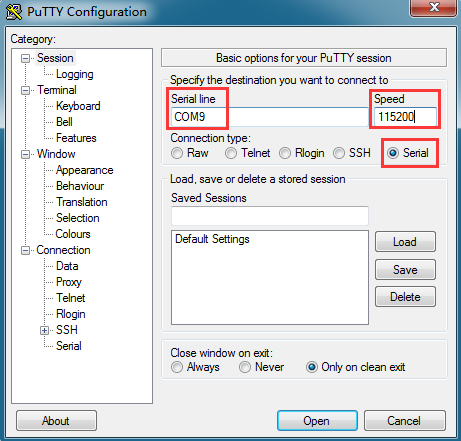Viewport: 461px width, 441px height.
Task: Open the Logging category
Action: (75, 74)
